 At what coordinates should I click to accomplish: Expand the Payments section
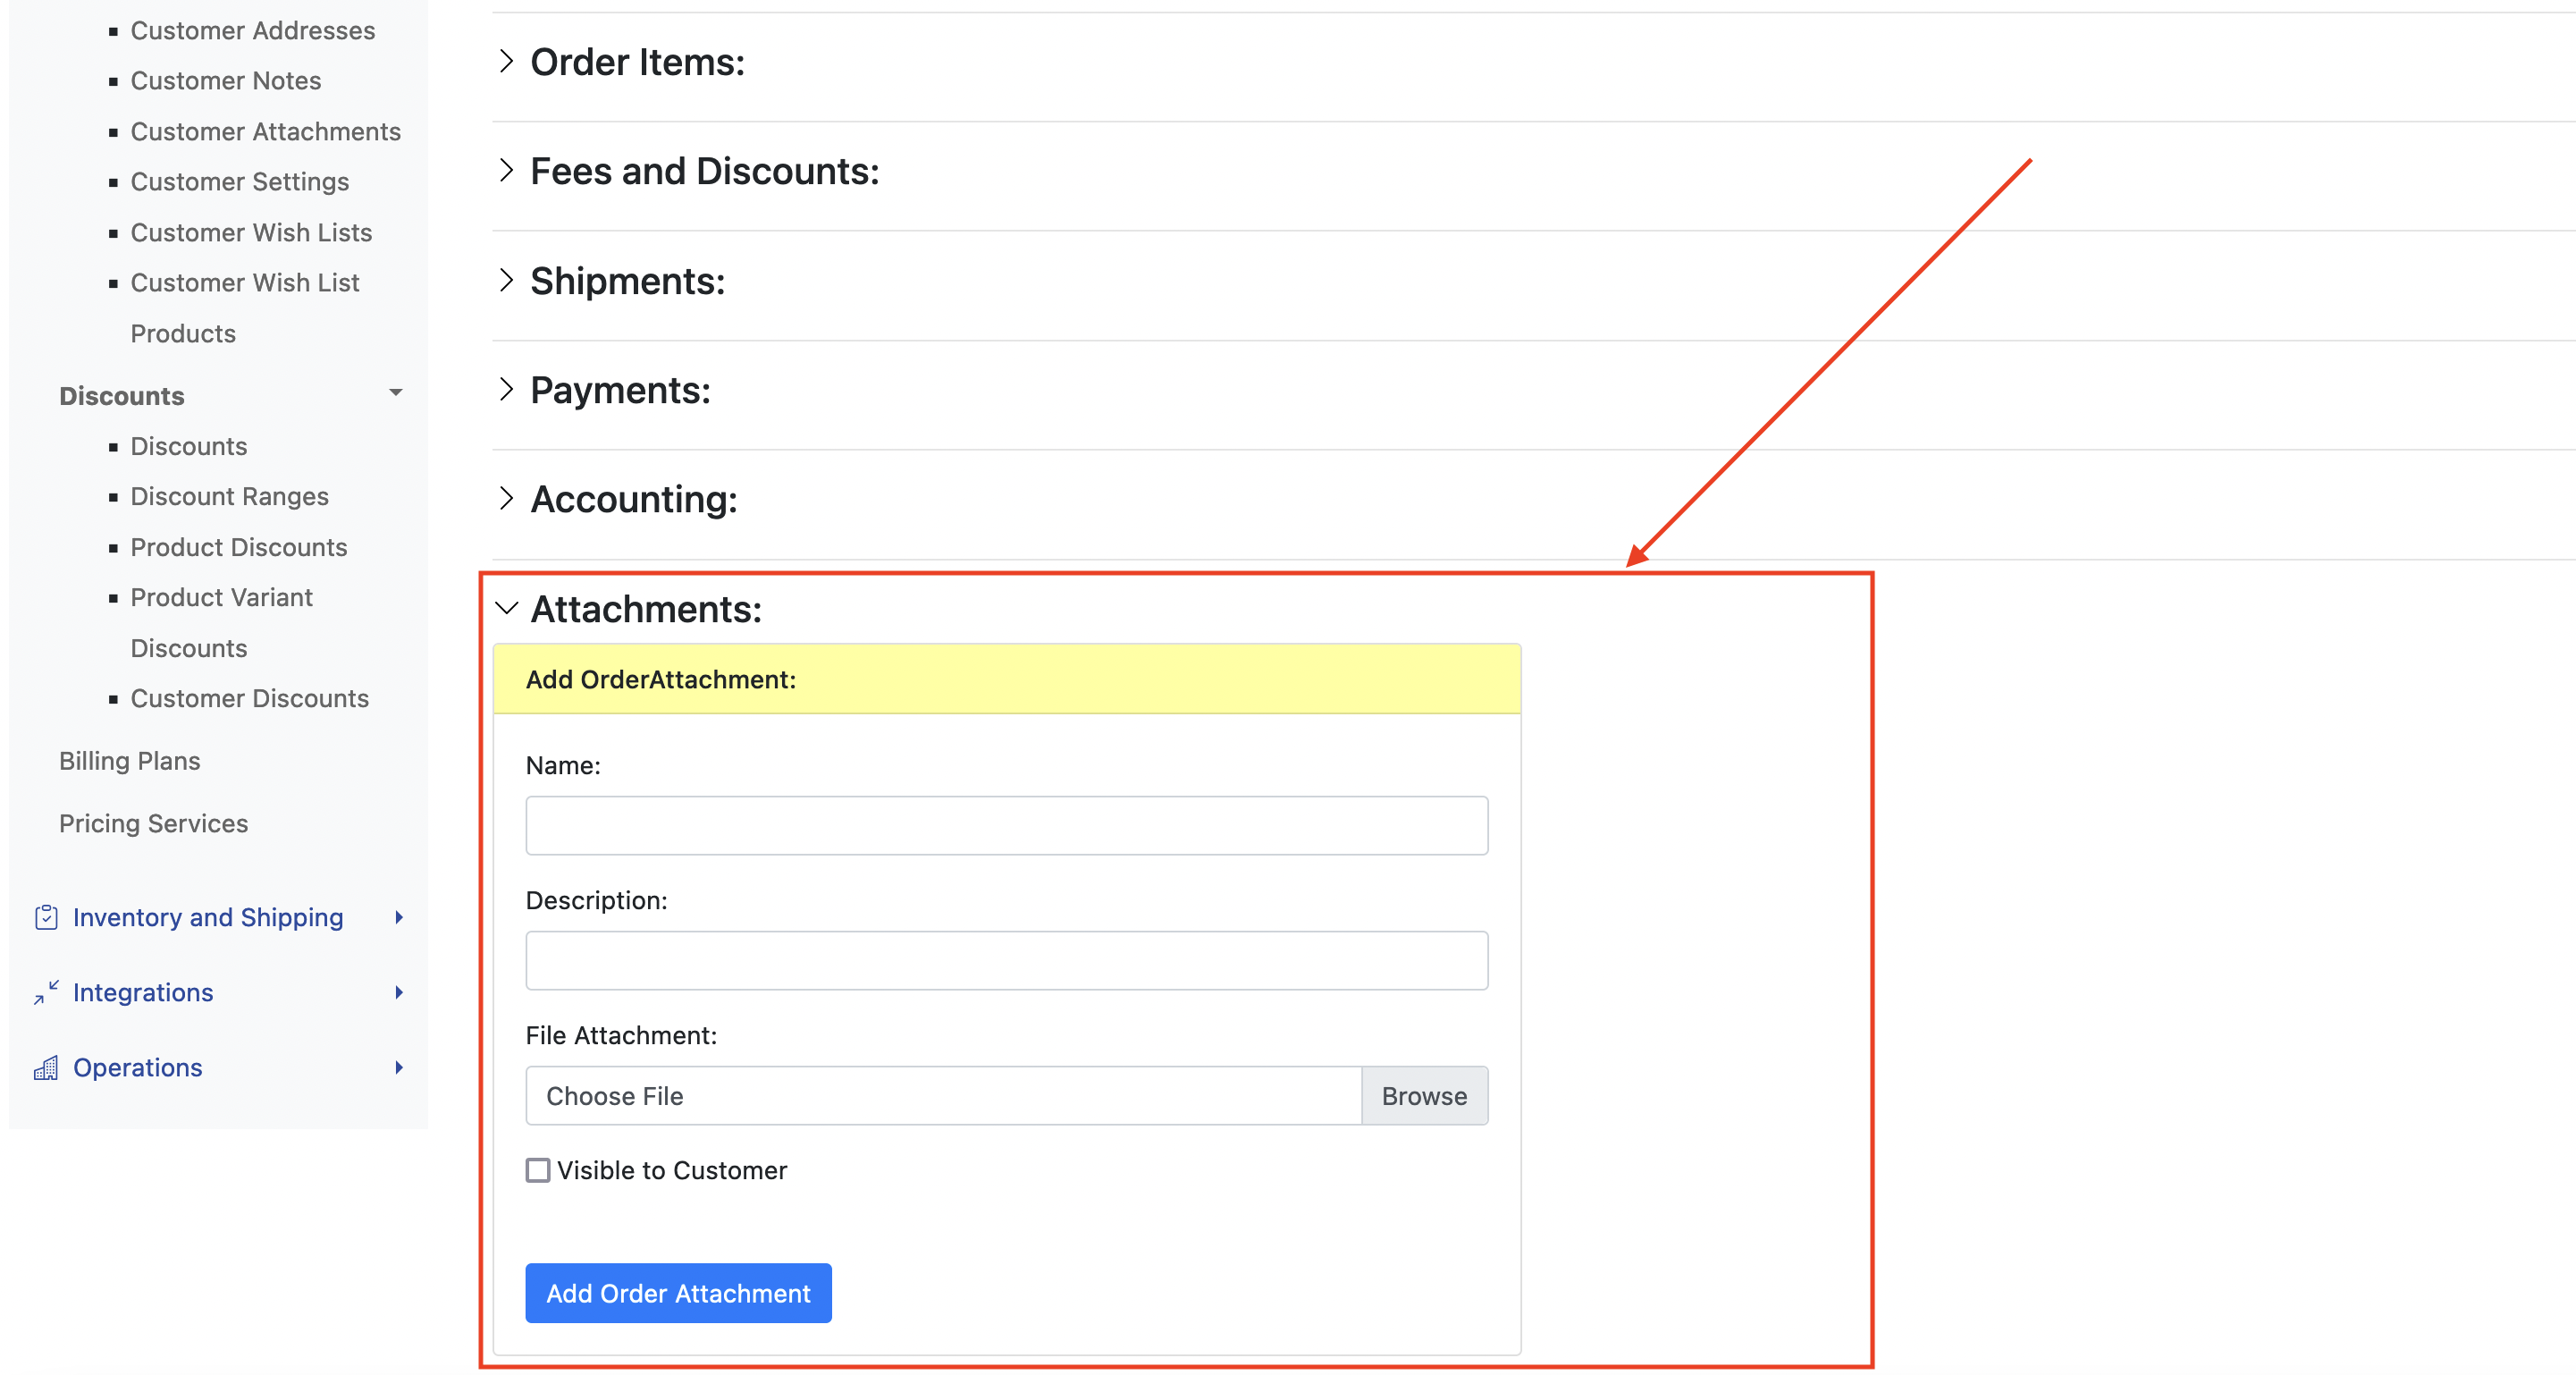tap(507, 390)
